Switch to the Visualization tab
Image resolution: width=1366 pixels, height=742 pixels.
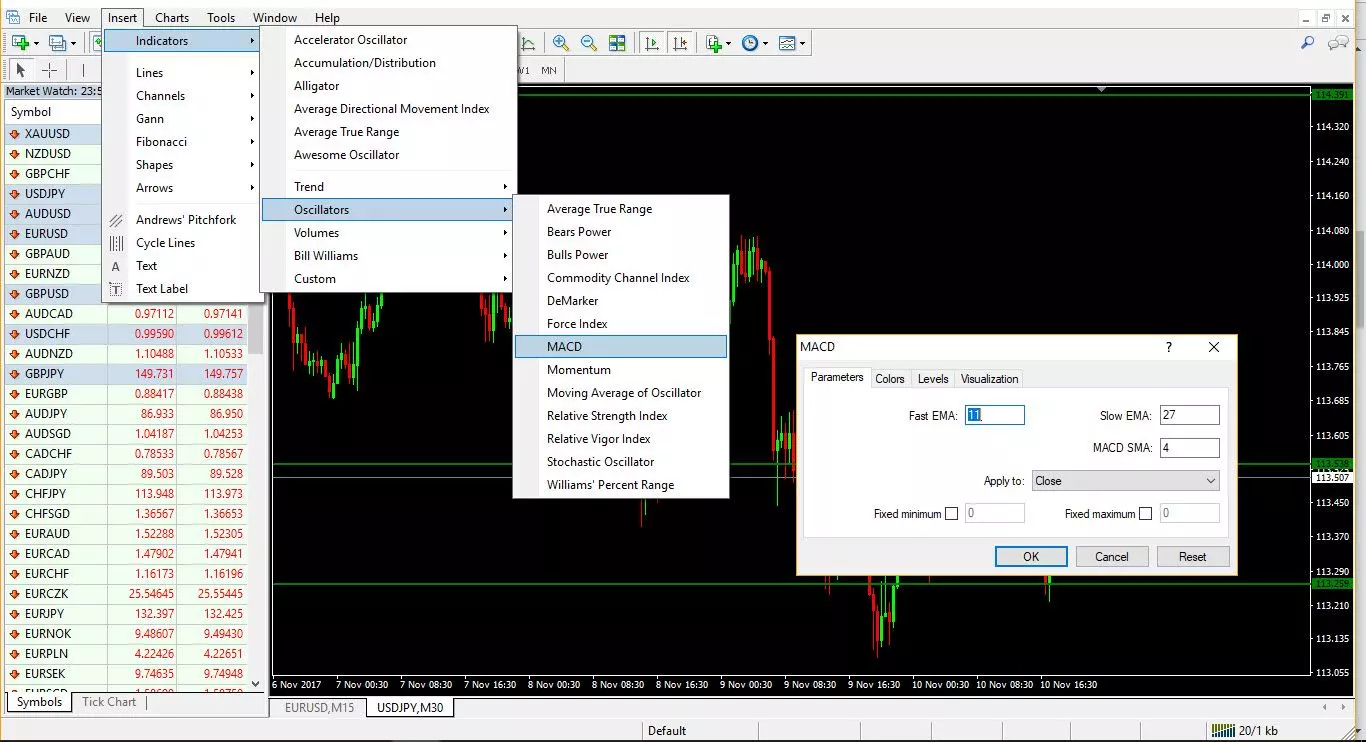pos(990,379)
